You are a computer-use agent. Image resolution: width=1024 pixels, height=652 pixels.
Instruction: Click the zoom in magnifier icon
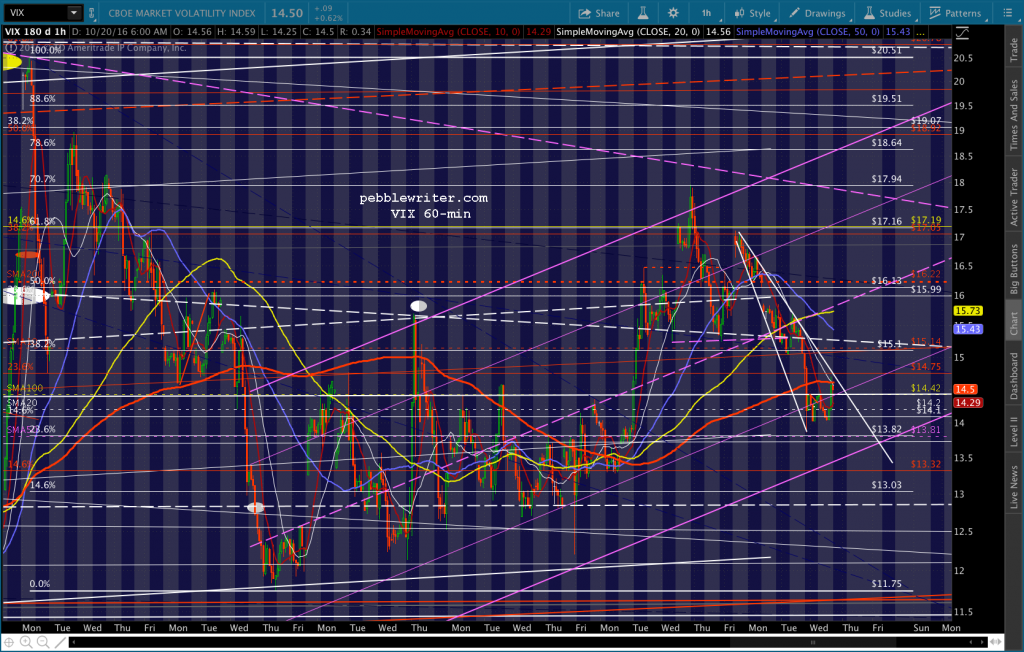click(x=26, y=643)
